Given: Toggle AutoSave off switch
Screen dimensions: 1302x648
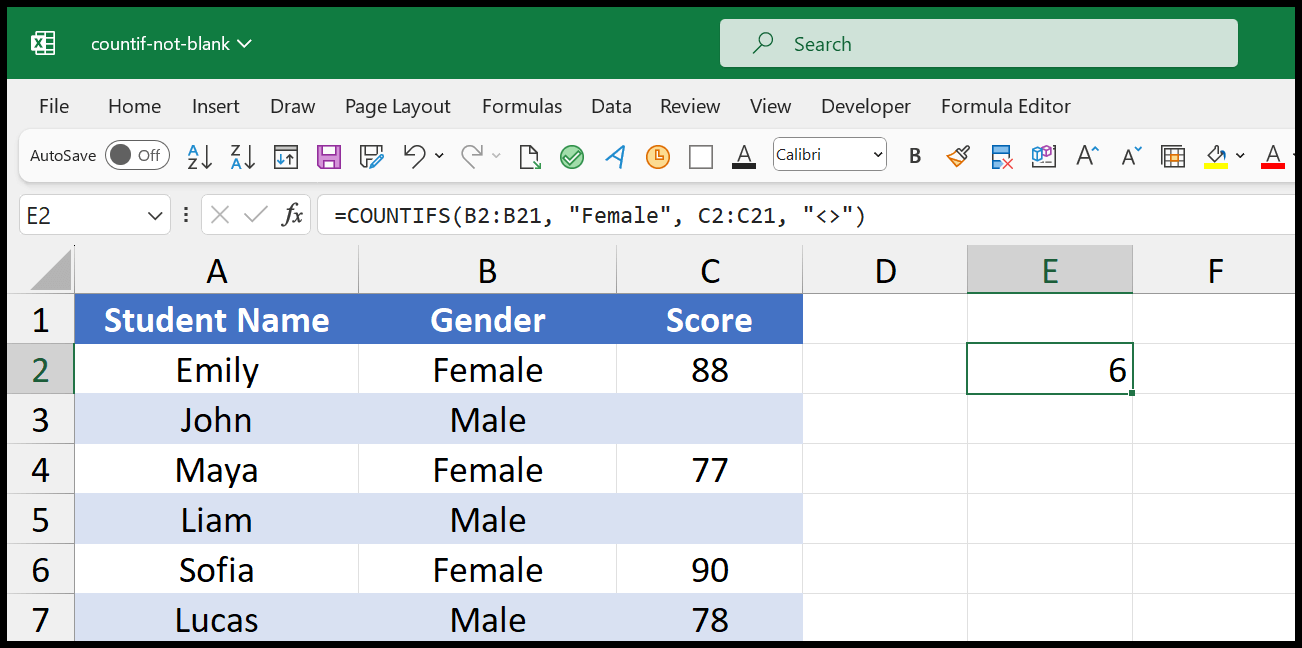Looking at the screenshot, I should [137, 156].
